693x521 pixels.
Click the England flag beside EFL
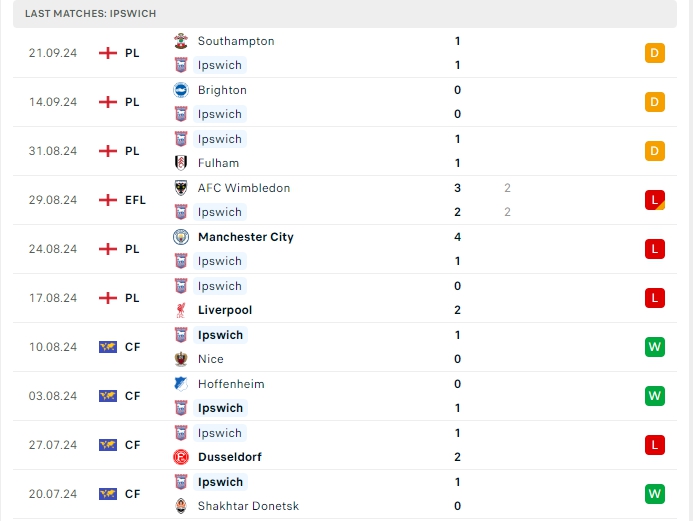coord(108,200)
